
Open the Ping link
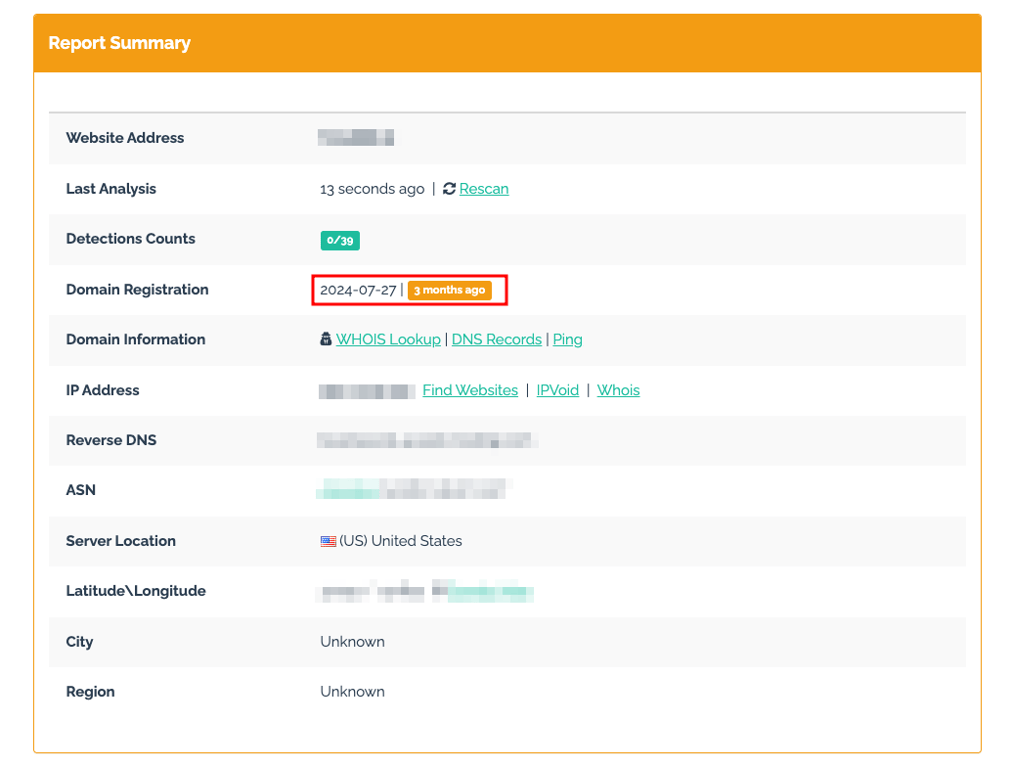tap(567, 339)
